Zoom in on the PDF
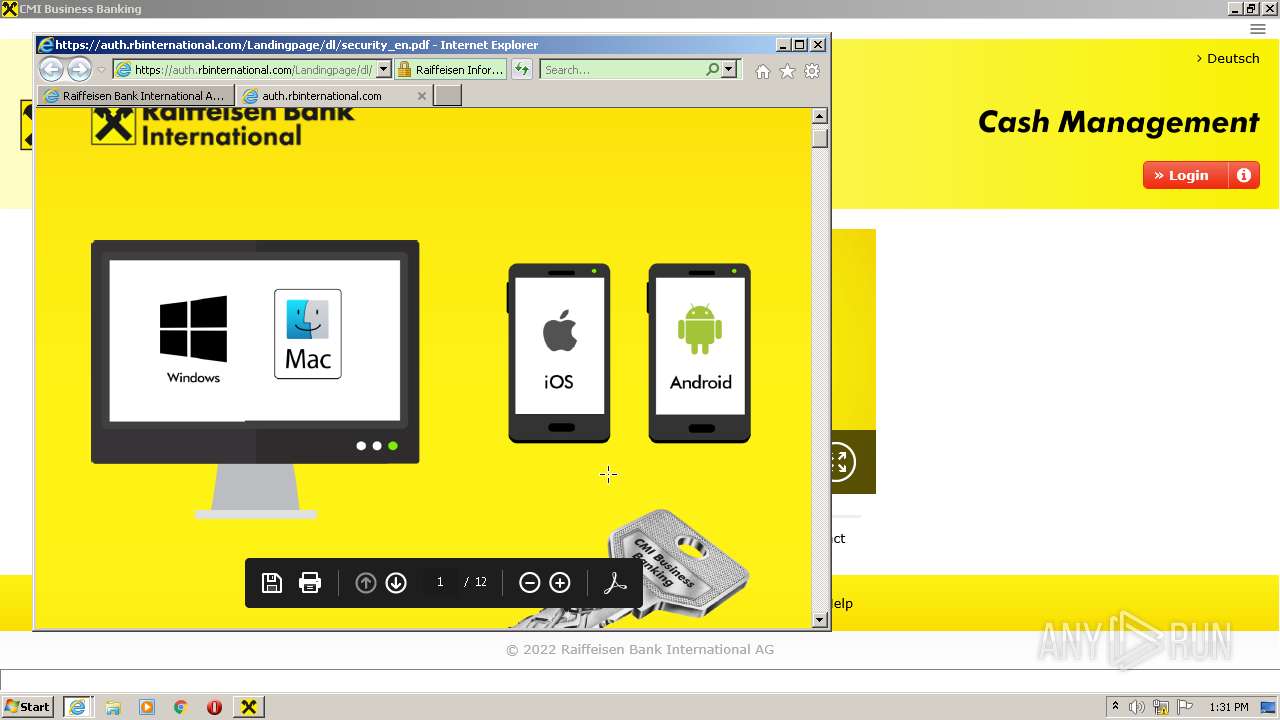Viewport: 1280px width, 720px height. tap(560, 583)
